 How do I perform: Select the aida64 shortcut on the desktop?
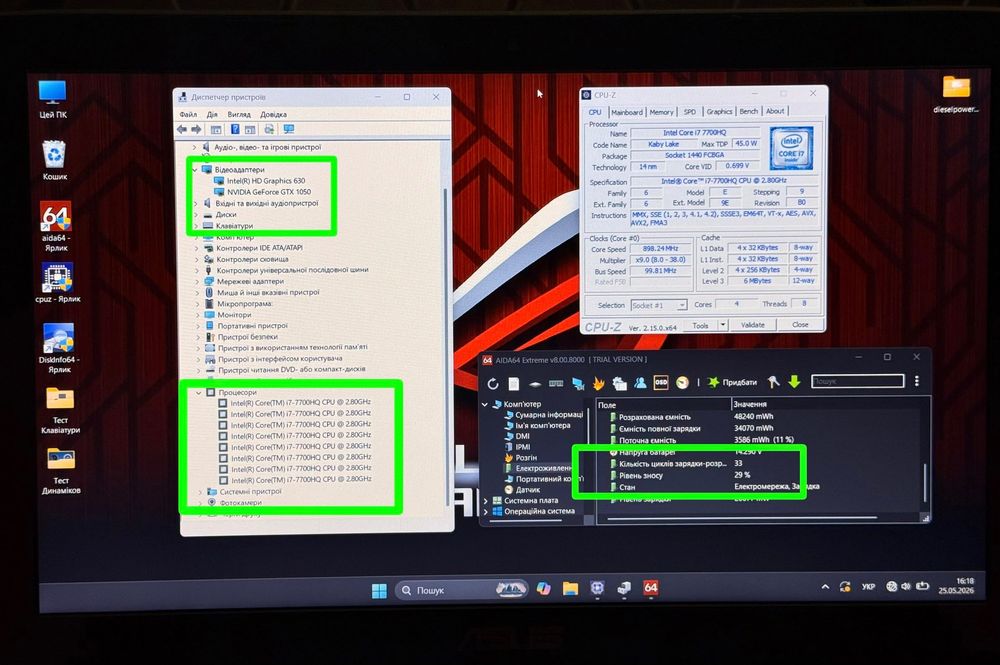[x=56, y=226]
